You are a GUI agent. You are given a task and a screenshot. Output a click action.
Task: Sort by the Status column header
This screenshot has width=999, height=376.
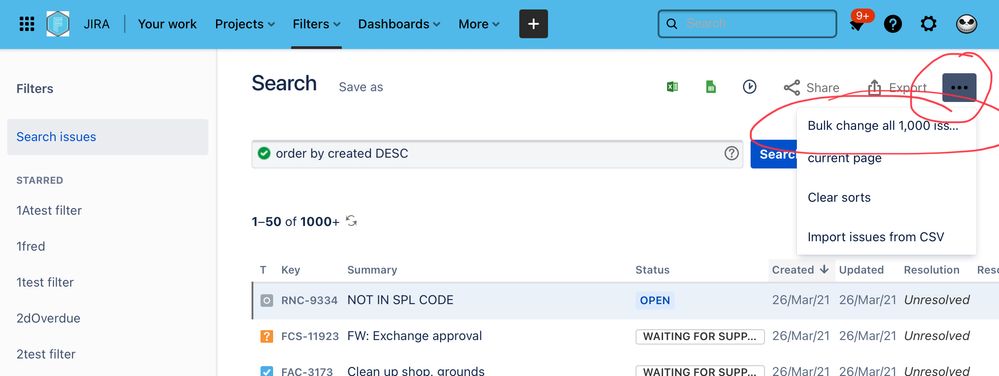[x=652, y=270]
